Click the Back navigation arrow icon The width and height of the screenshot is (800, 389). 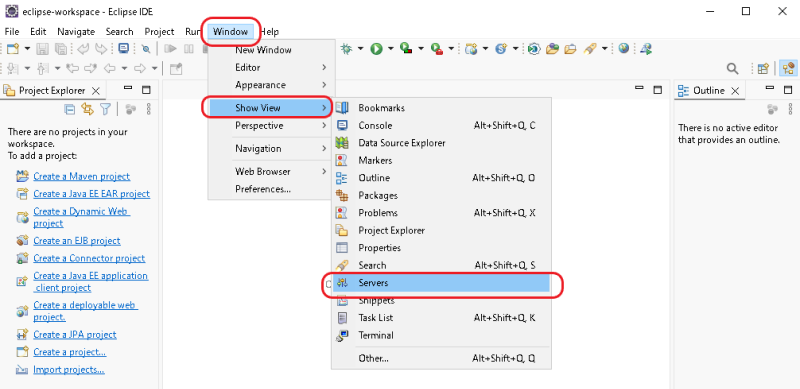pos(110,68)
